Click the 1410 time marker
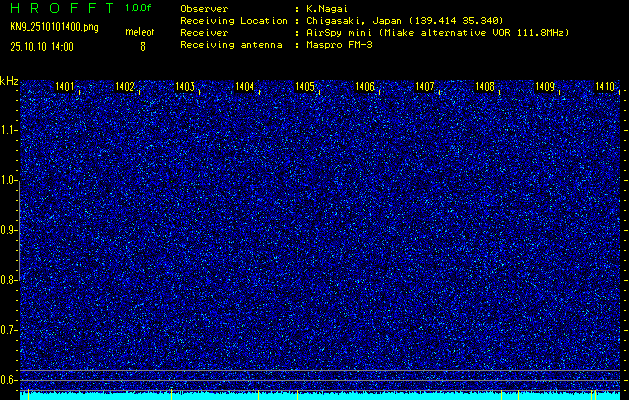Viewport: 629px width, 400px height. (x=605, y=87)
